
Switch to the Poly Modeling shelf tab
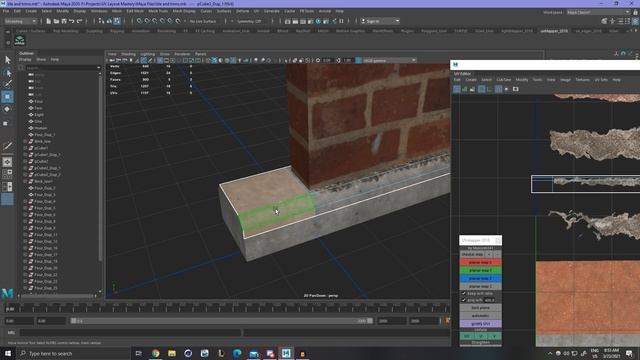pyautogui.click(x=65, y=31)
